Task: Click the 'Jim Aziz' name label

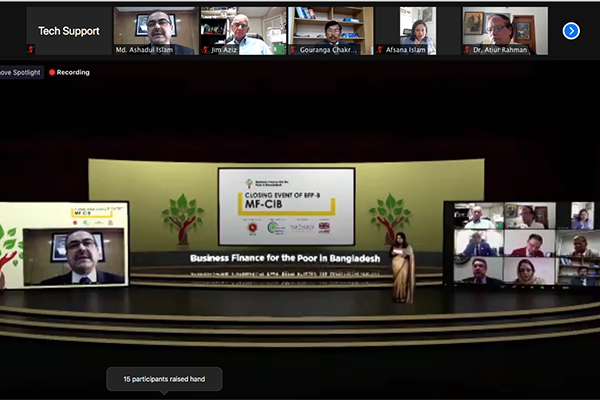Action: [x=224, y=50]
